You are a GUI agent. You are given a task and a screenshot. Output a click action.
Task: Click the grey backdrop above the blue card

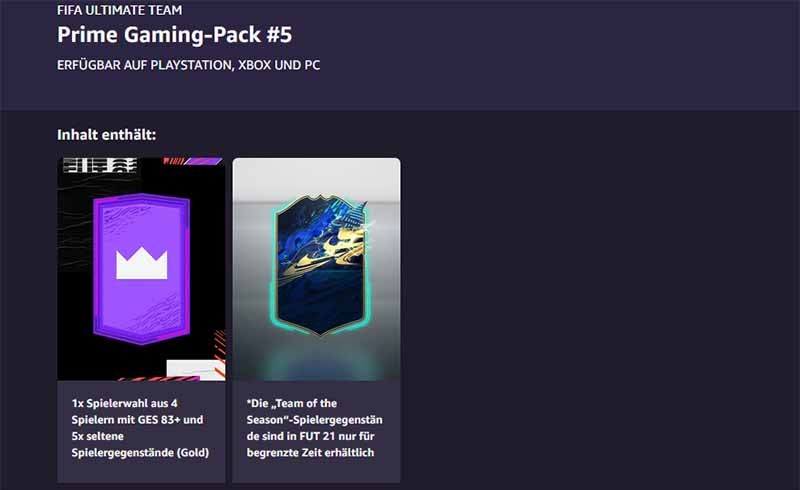316,176
